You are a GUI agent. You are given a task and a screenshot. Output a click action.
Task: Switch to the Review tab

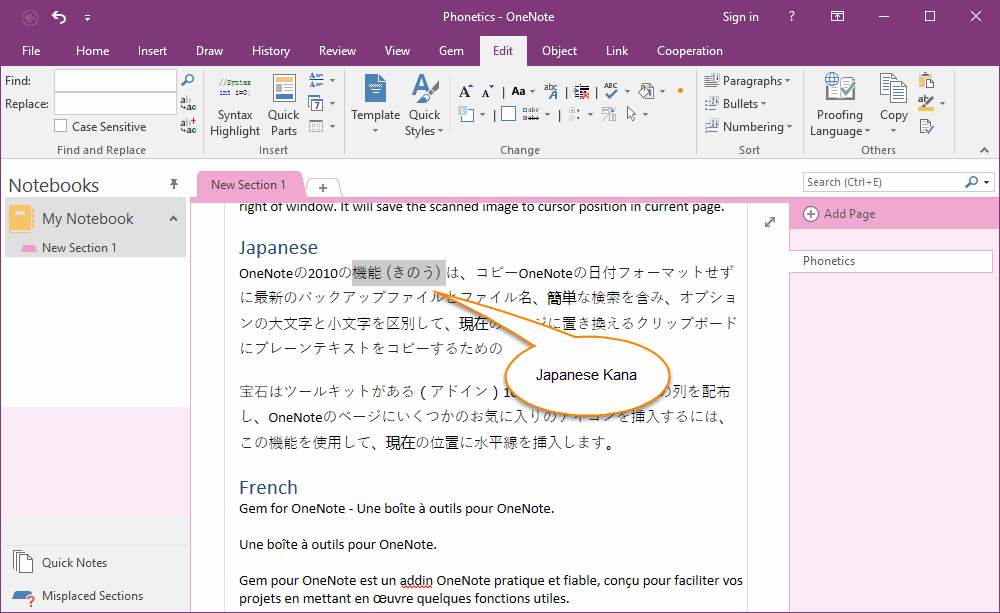tap(337, 51)
